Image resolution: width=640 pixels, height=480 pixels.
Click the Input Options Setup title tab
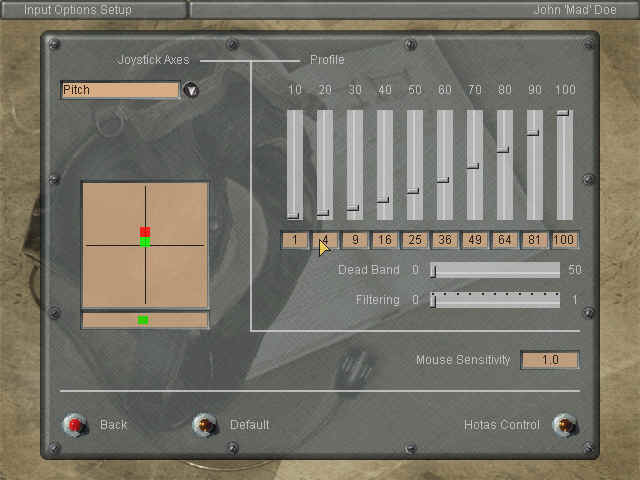(93, 9)
